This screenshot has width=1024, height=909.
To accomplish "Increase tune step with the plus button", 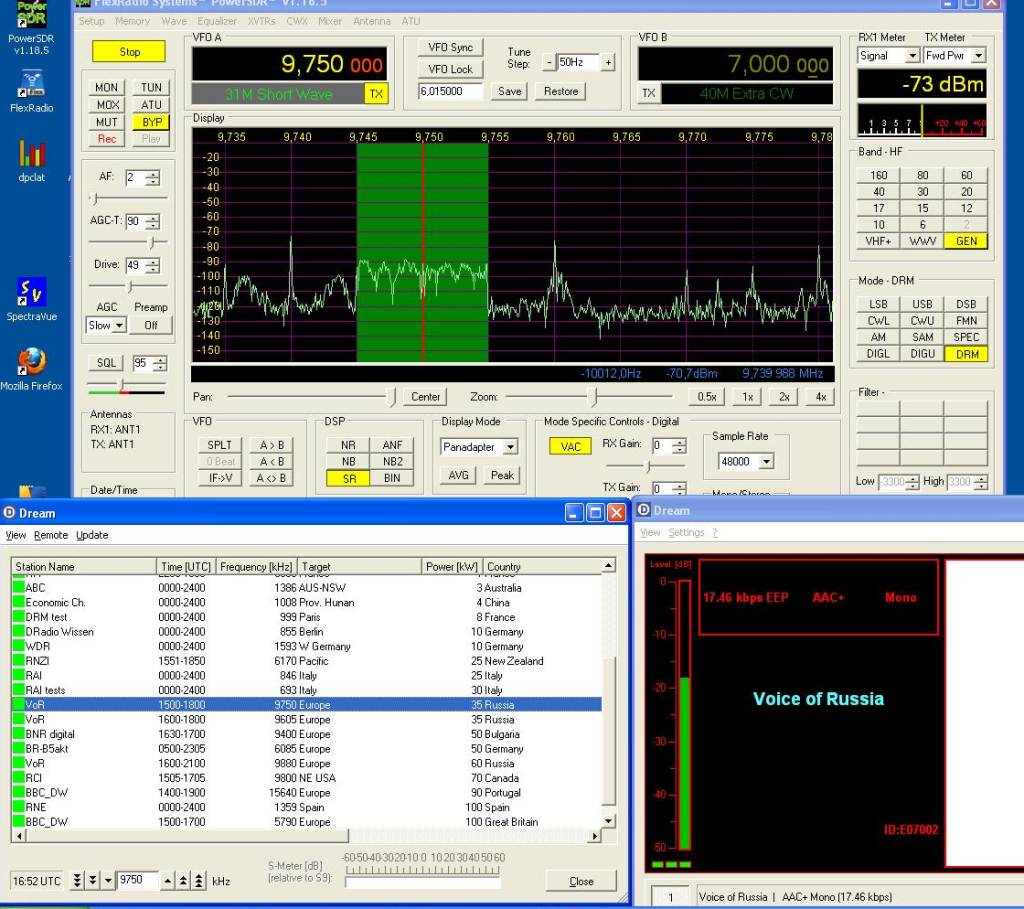I will [608, 63].
